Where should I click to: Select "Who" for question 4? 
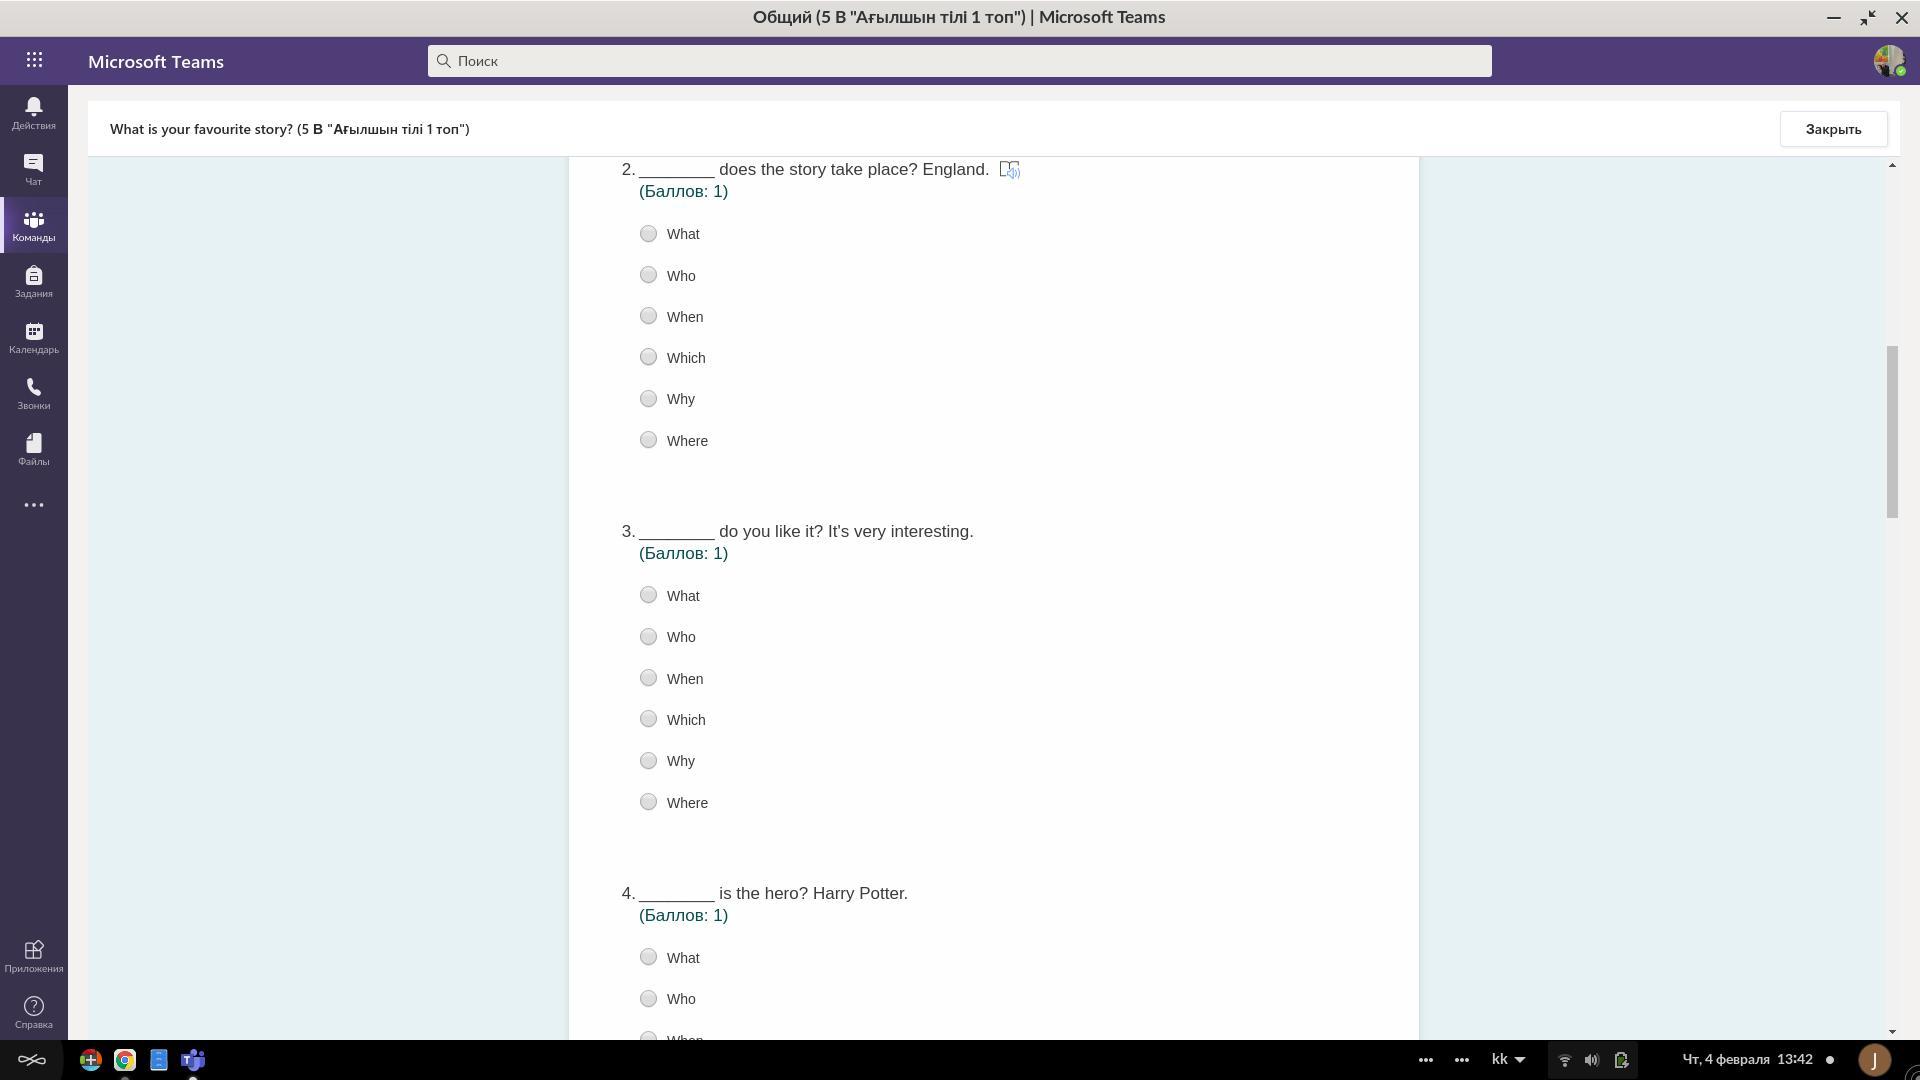coord(648,999)
